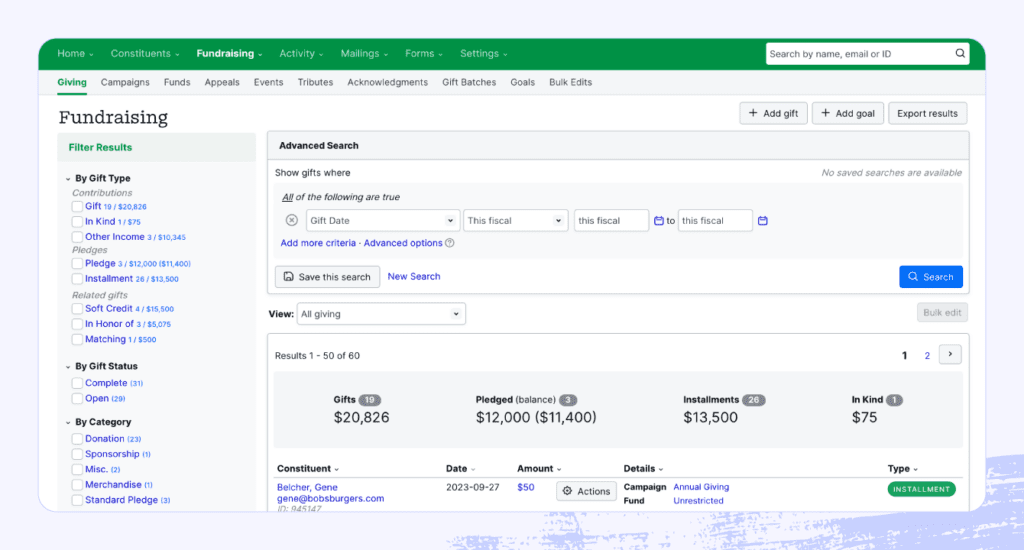The image size is (1024, 550).
Task: Check the Donation category box
Action: [77, 439]
